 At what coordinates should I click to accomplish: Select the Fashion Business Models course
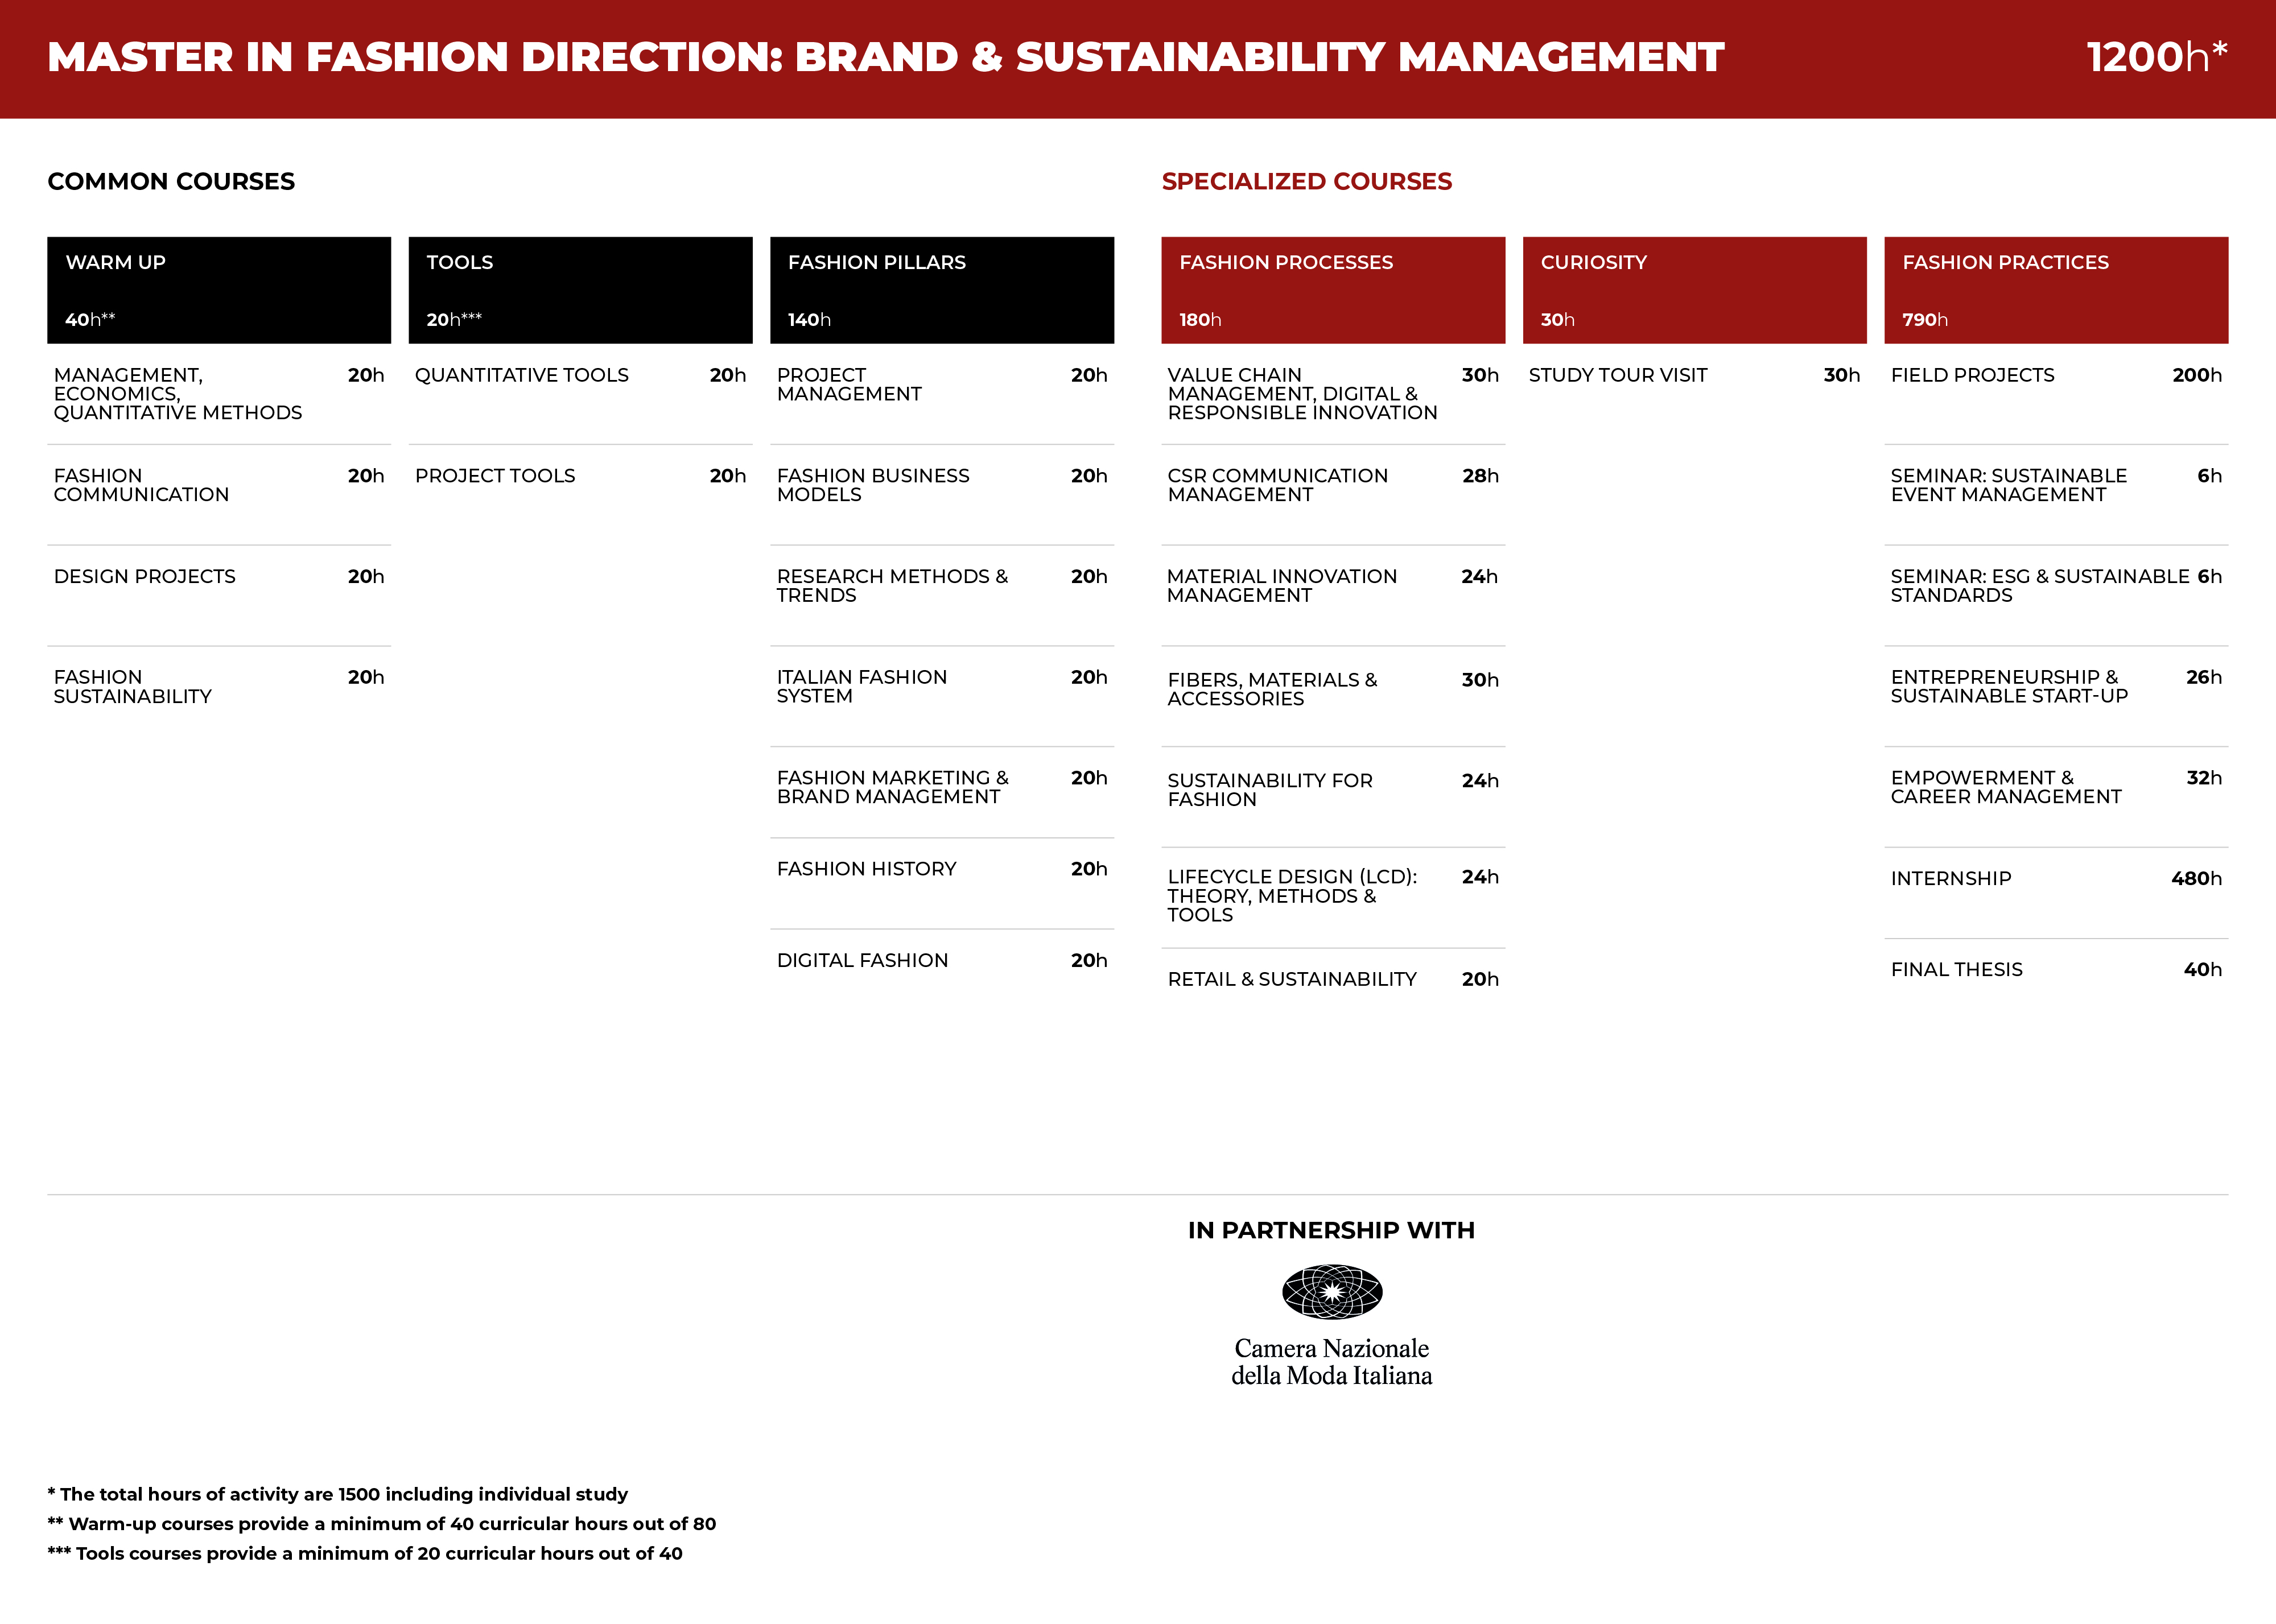pyautogui.click(x=942, y=495)
